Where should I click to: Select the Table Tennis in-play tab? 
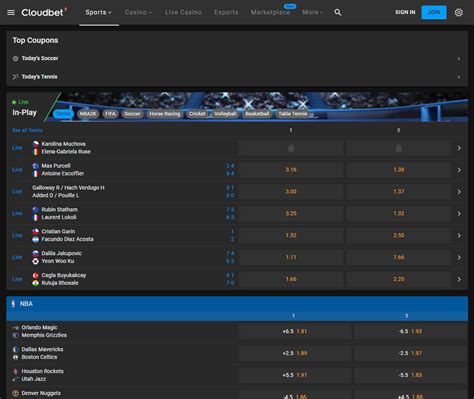click(293, 114)
